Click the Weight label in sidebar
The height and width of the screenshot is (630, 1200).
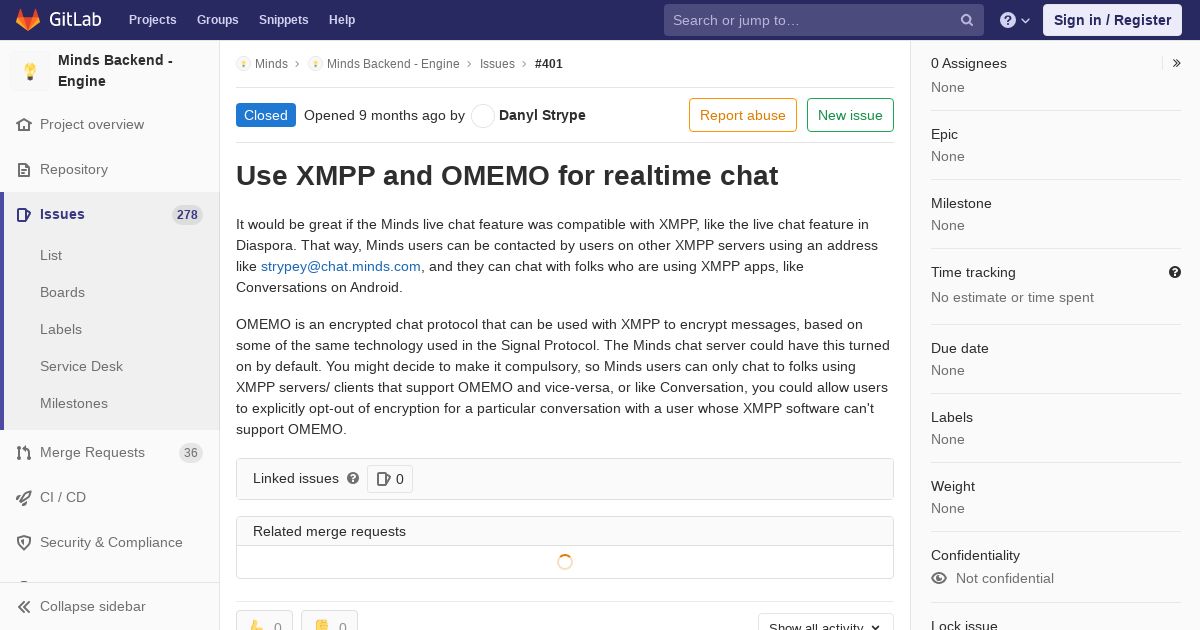click(953, 486)
